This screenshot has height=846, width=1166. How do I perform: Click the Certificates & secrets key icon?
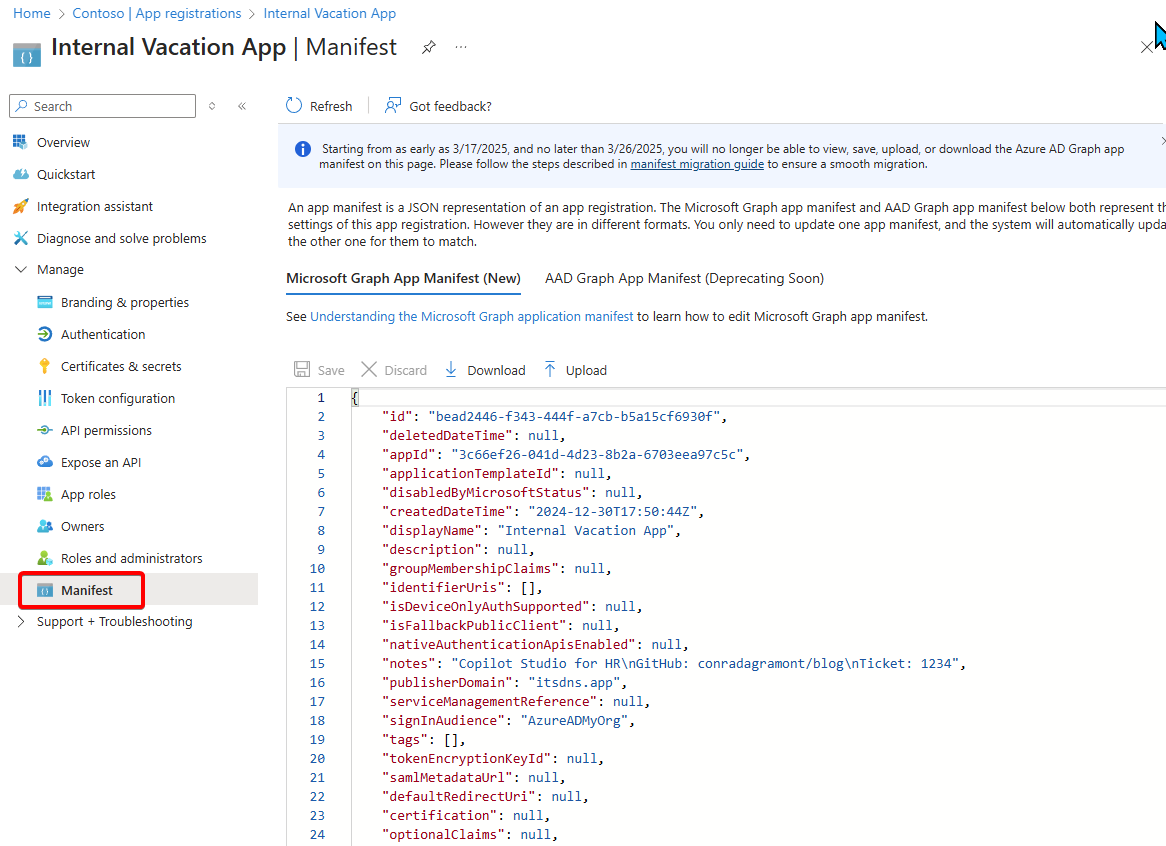[45, 366]
